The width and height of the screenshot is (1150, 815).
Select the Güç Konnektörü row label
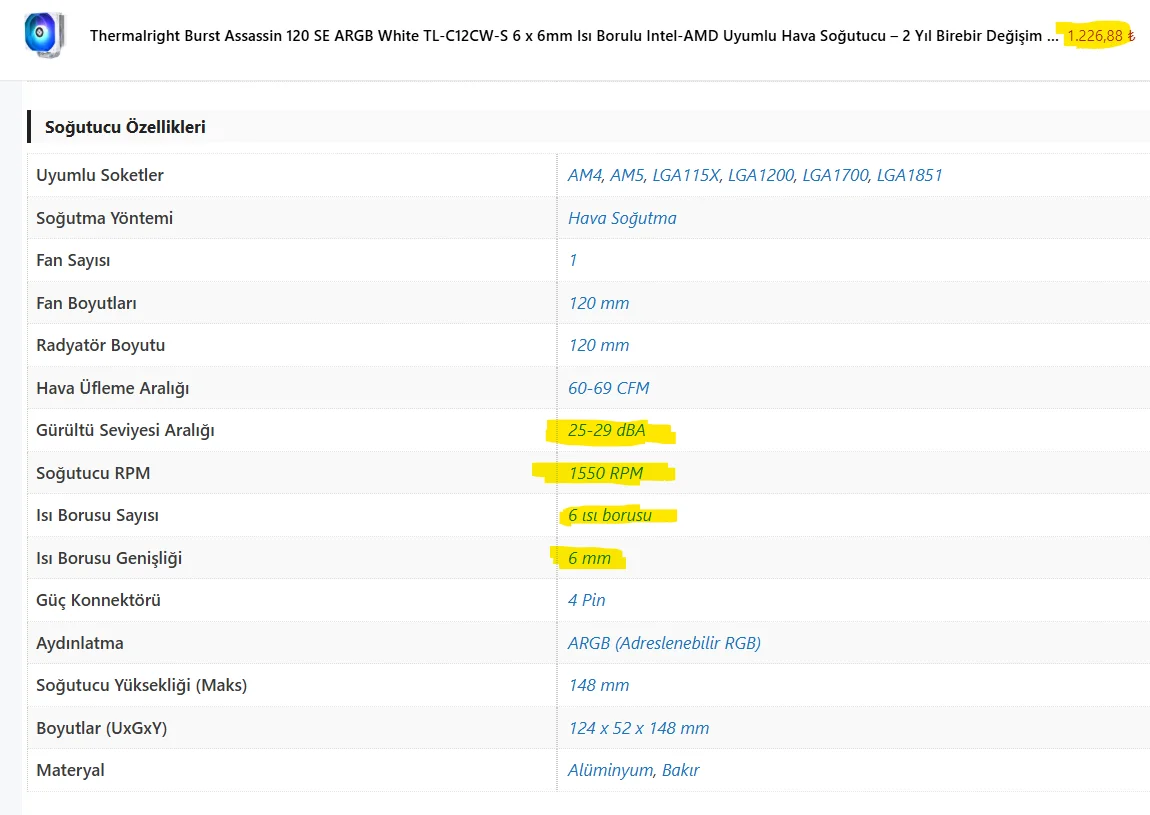pyautogui.click(x=98, y=600)
